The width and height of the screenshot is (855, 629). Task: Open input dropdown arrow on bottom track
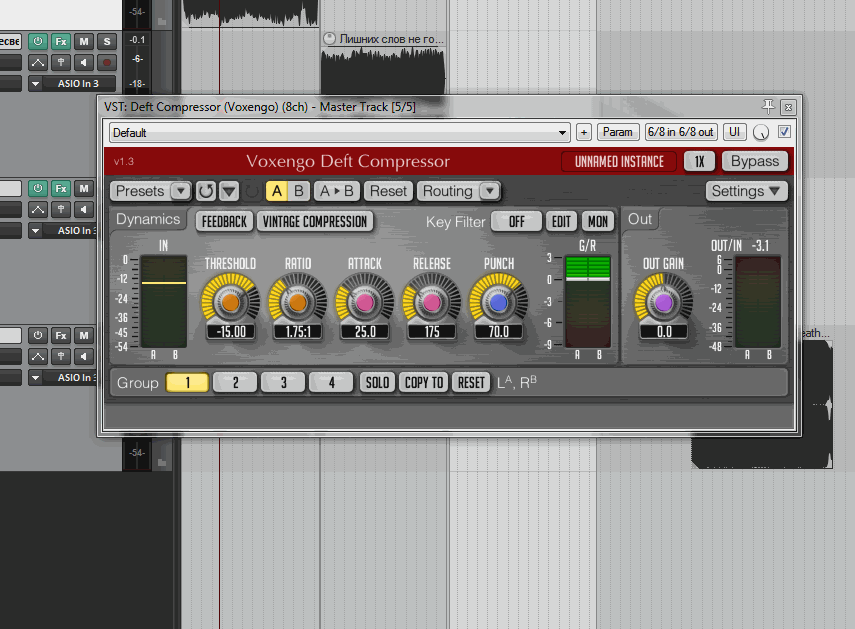[x=35, y=378]
